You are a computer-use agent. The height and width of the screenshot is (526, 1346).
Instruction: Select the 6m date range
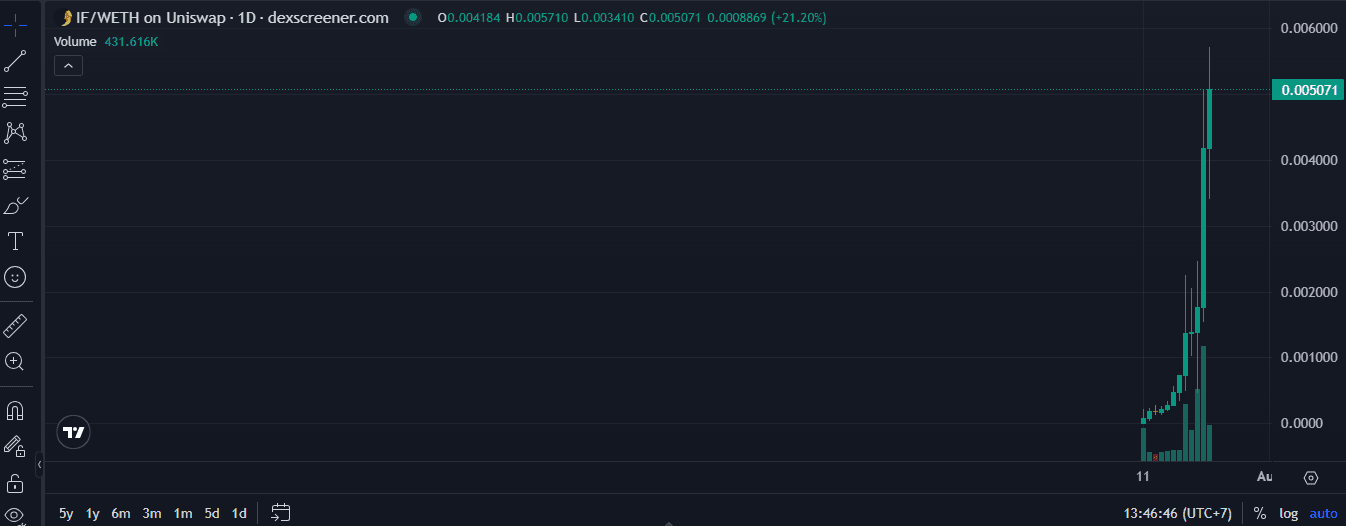point(121,513)
